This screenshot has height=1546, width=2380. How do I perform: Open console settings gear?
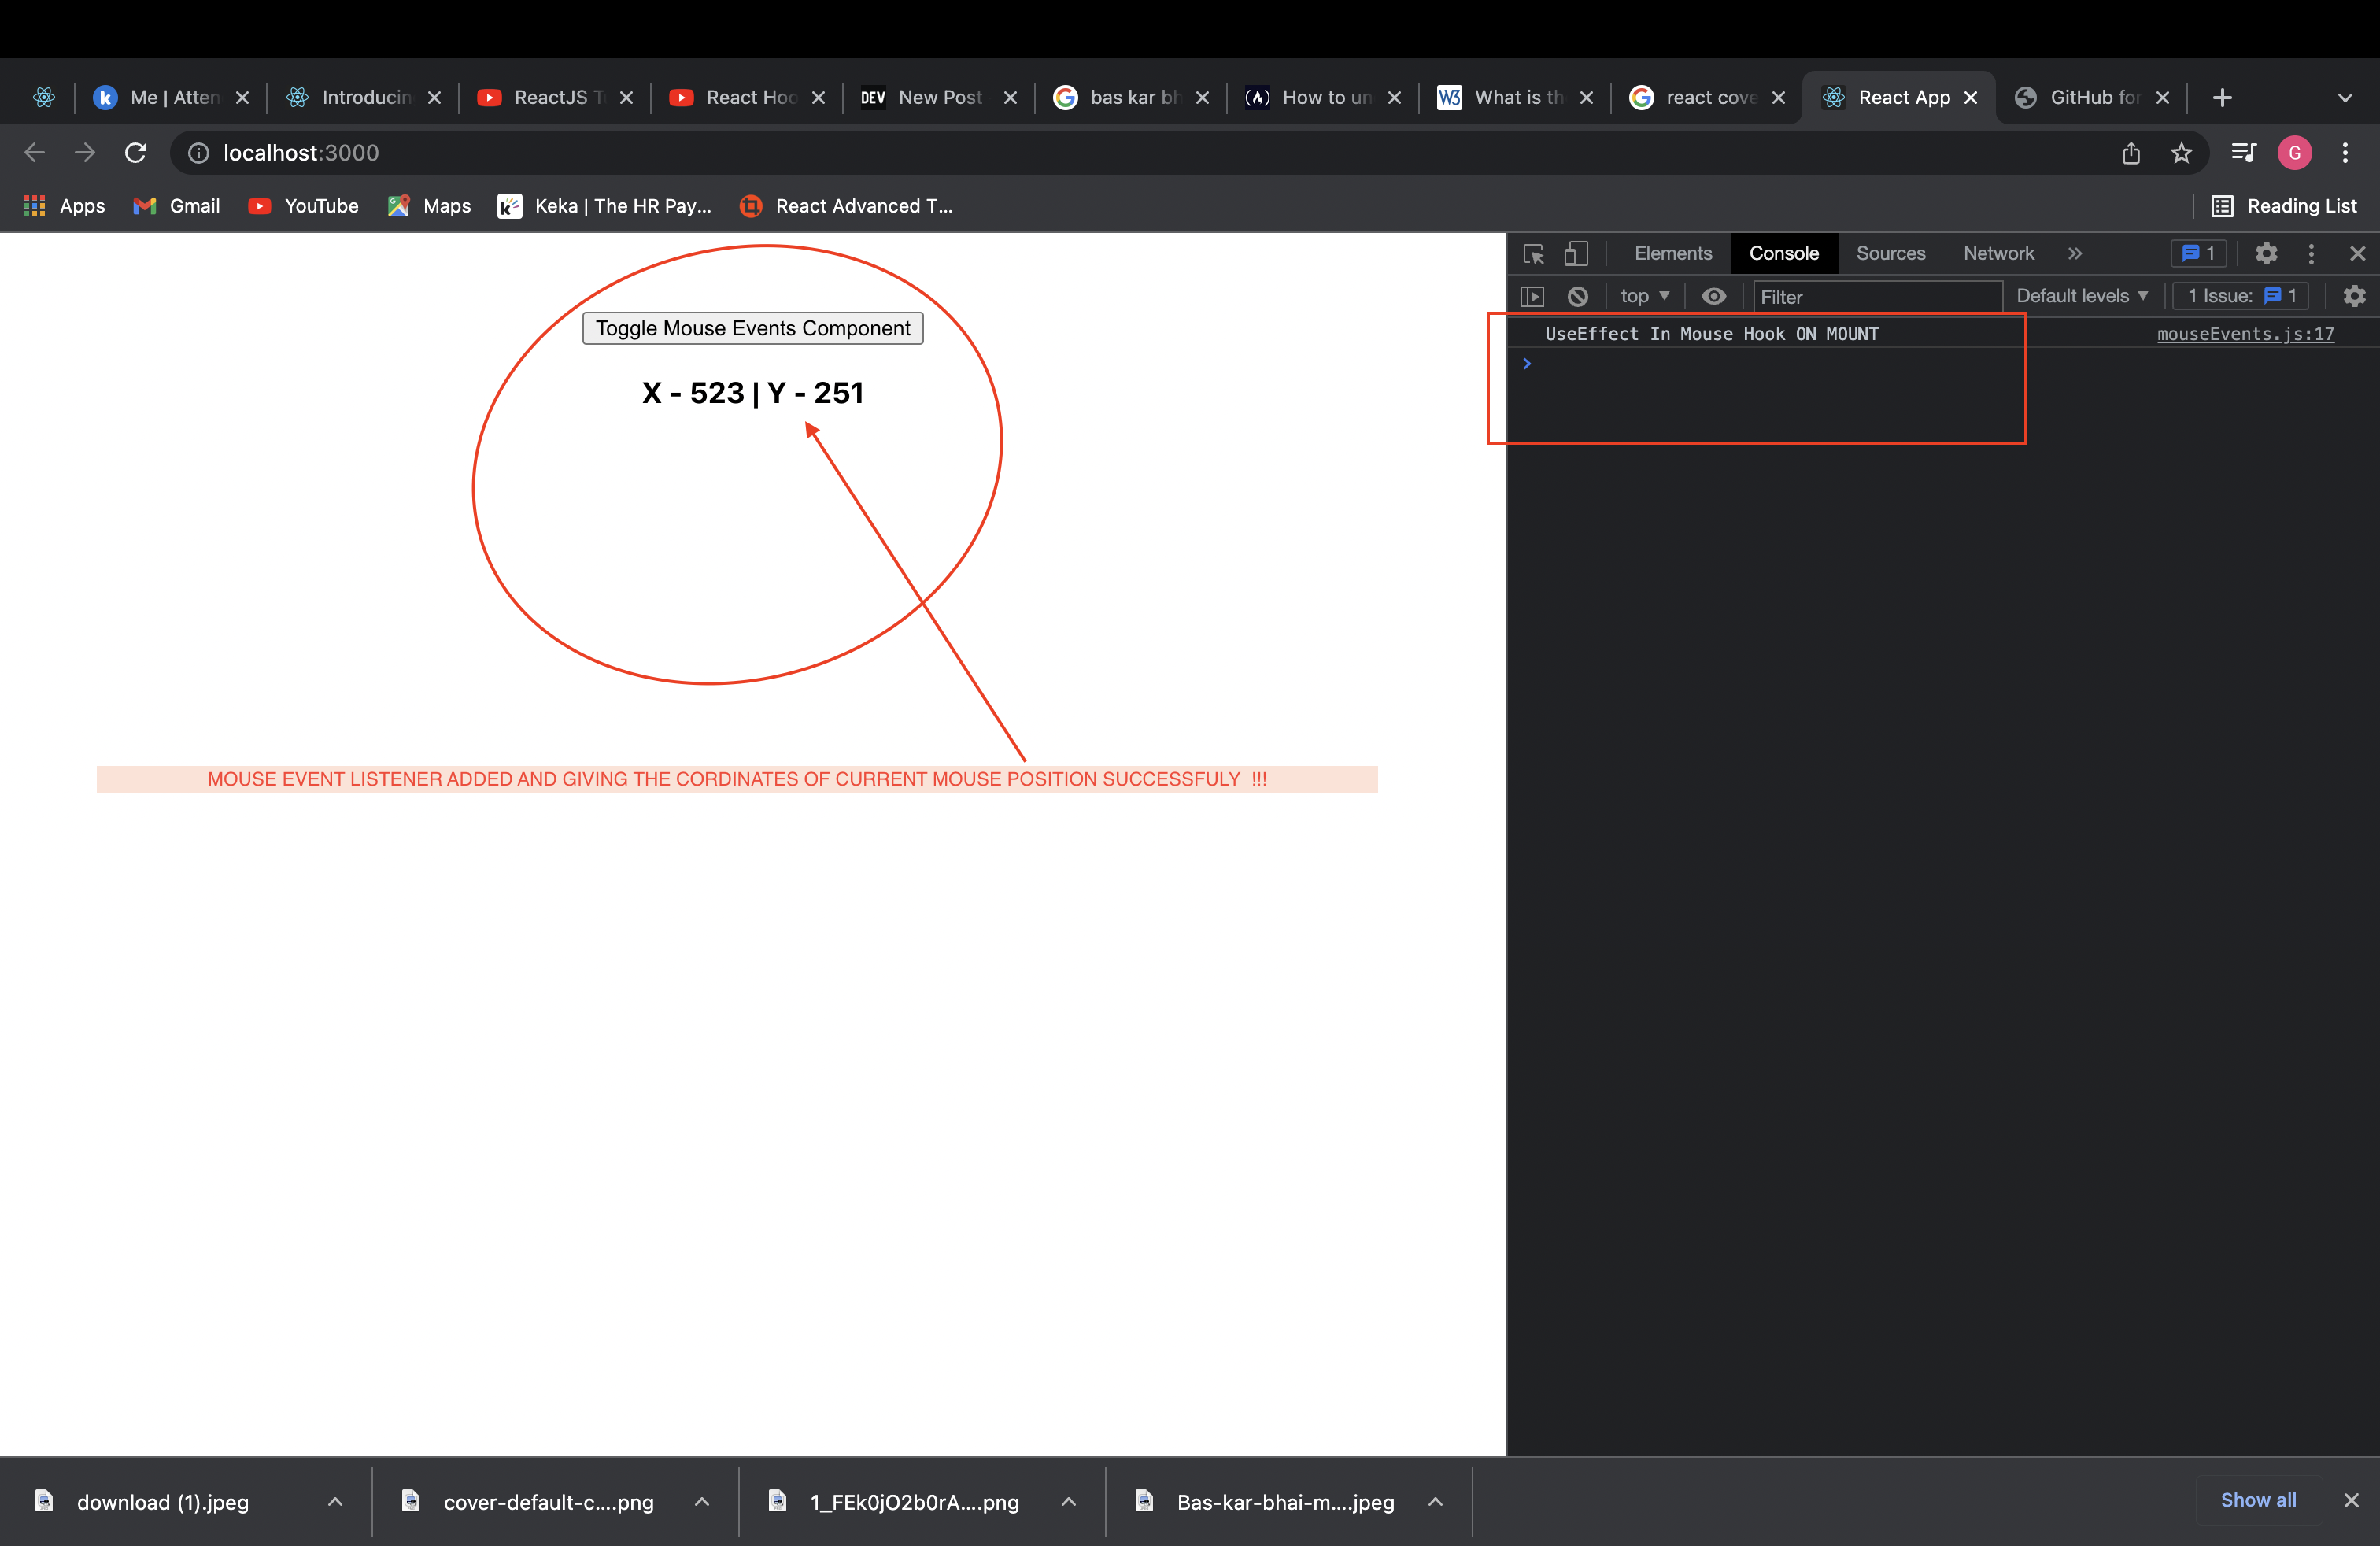pos(2355,296)
